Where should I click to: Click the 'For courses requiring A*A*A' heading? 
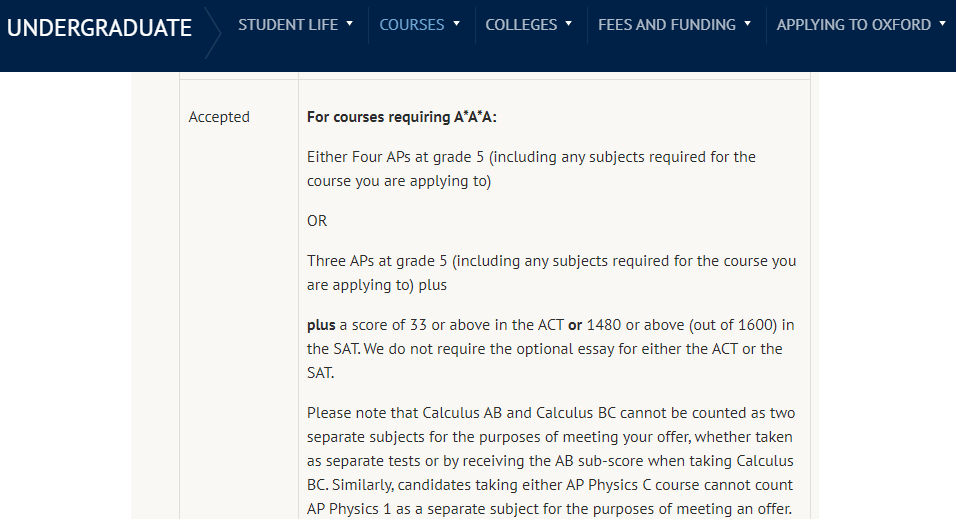pos(402,116)
